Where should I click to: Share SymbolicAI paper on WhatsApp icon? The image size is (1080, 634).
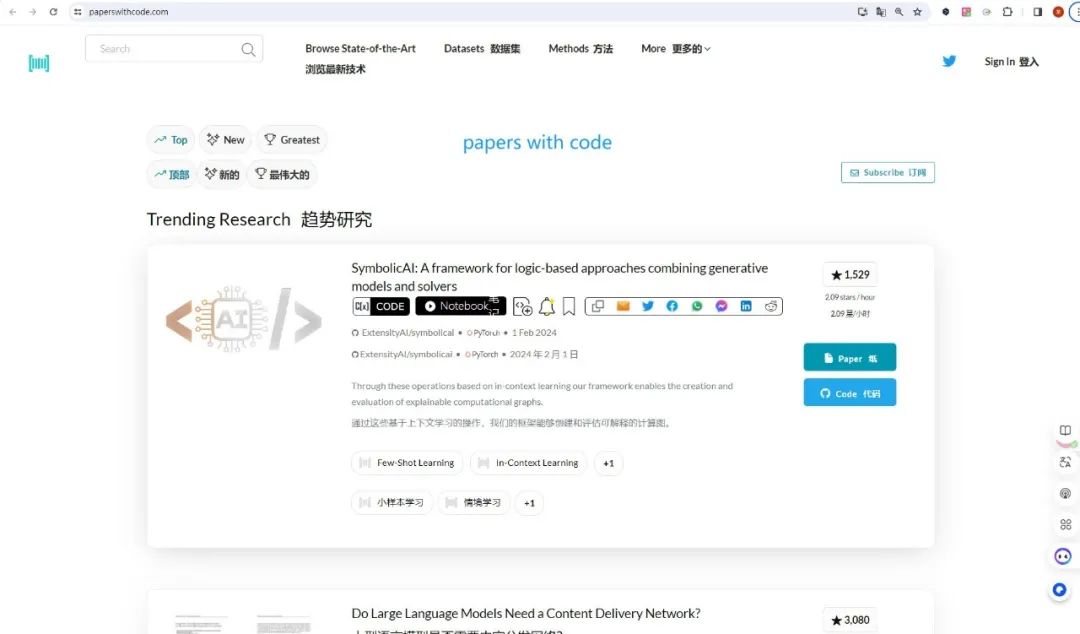click(697, 306)
